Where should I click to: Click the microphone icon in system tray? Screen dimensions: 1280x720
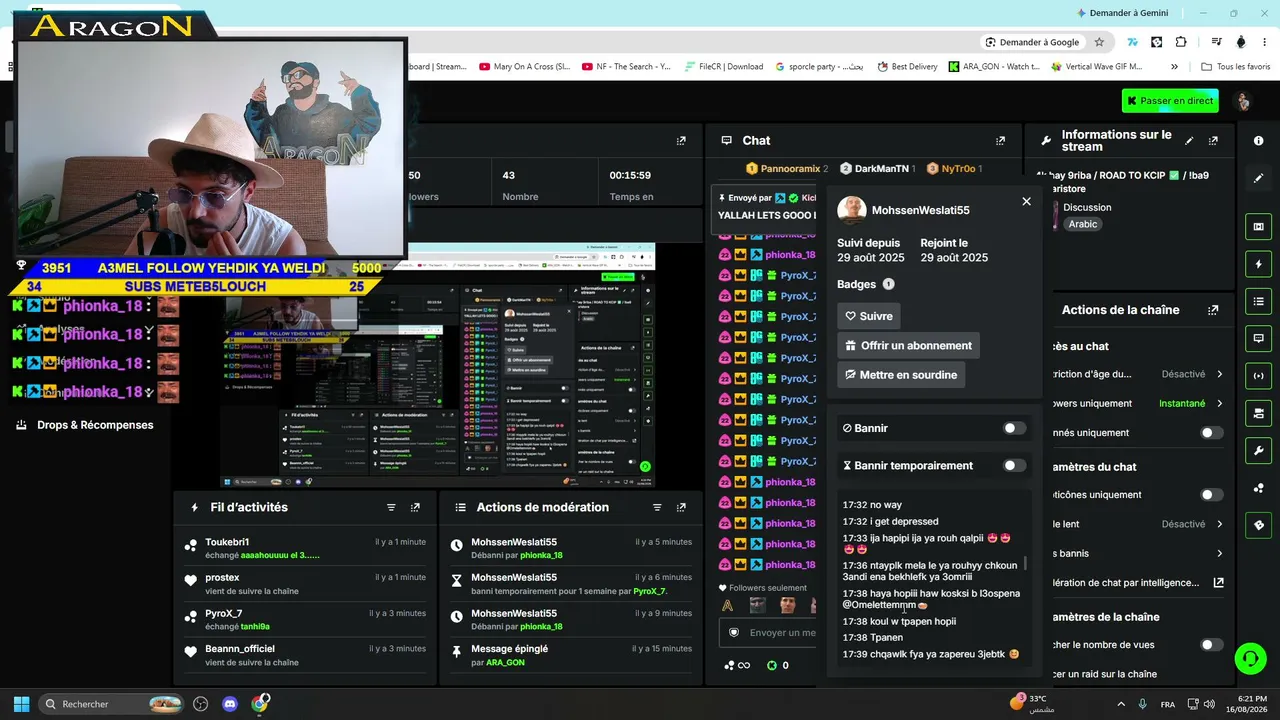click(x=1143, y=704)
